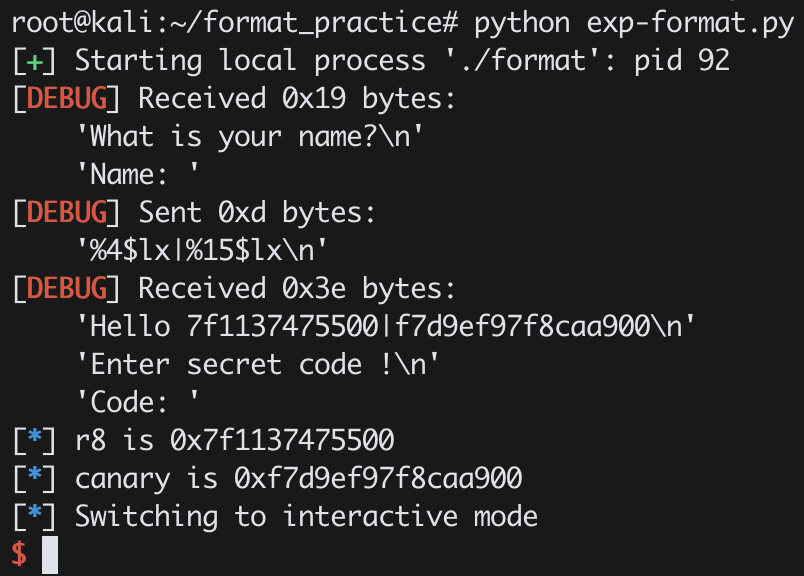The height and width of the screenshot is (576, 804).
Task: Click the command text 'python exp-format.py'
Action: click(x=634, y=24)
